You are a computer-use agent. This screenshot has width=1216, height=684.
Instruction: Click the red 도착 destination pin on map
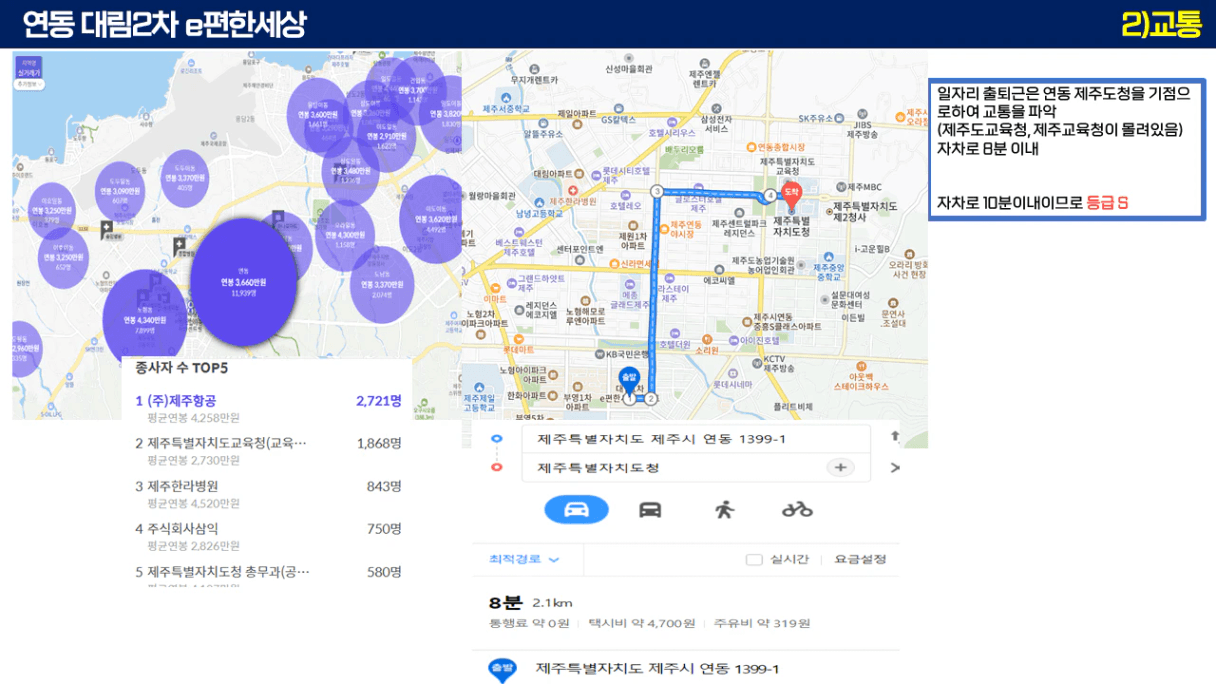[792, 194]
